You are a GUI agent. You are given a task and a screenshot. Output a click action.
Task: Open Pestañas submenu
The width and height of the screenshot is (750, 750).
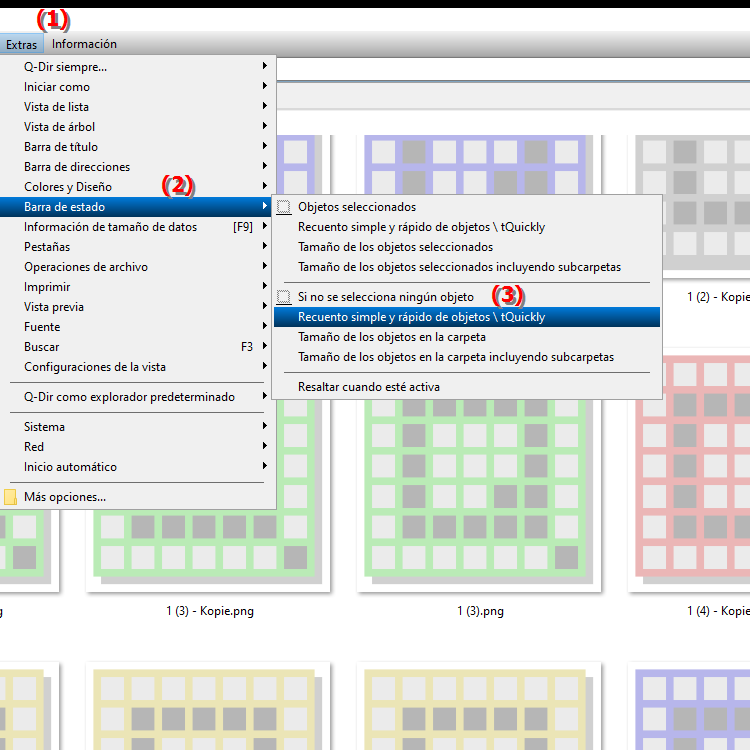pyautogui.click(x=138, y=247)
